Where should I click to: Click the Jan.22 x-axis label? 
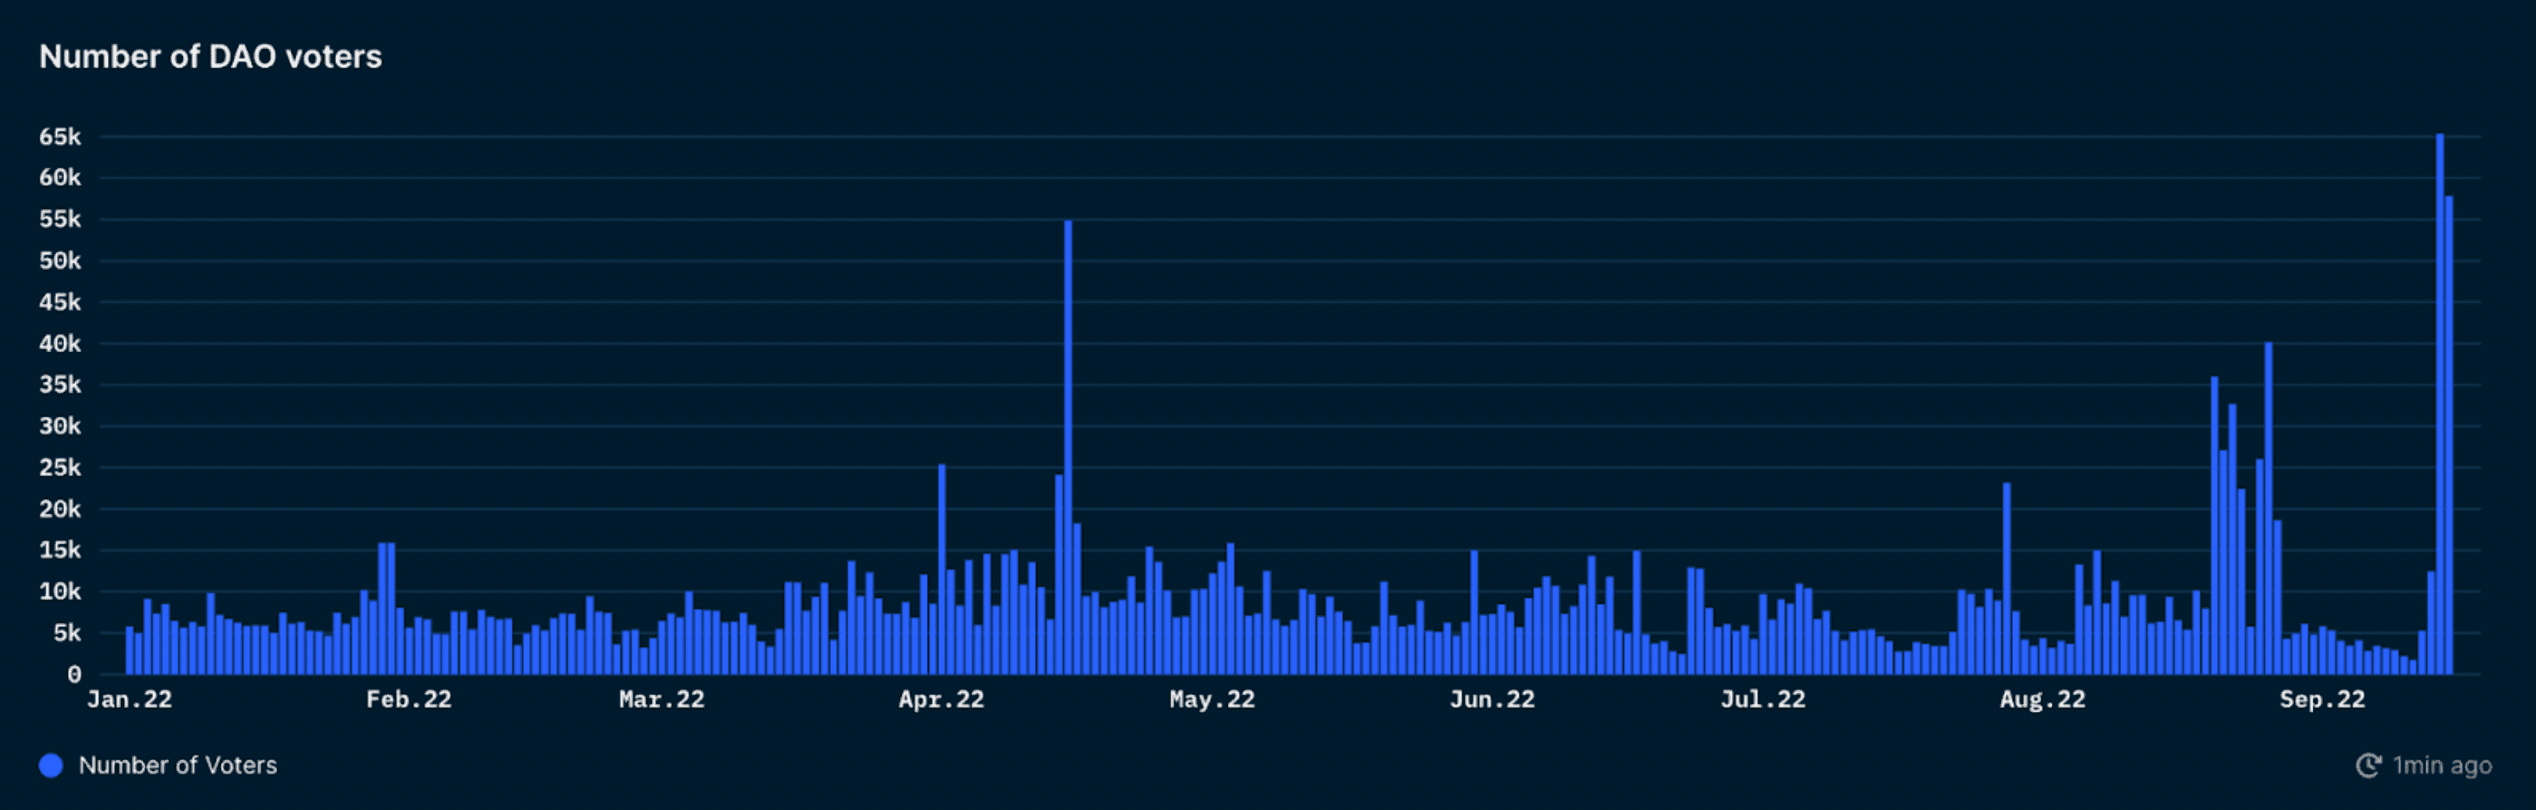pos(130,700)
